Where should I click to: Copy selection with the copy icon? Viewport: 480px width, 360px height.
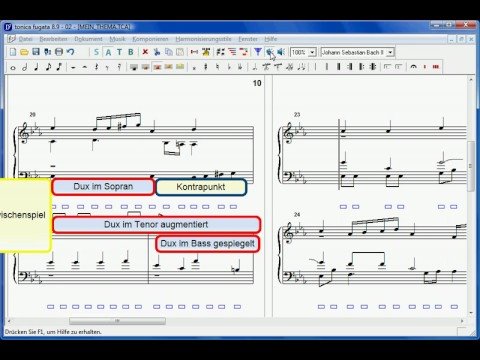point(168,52)
